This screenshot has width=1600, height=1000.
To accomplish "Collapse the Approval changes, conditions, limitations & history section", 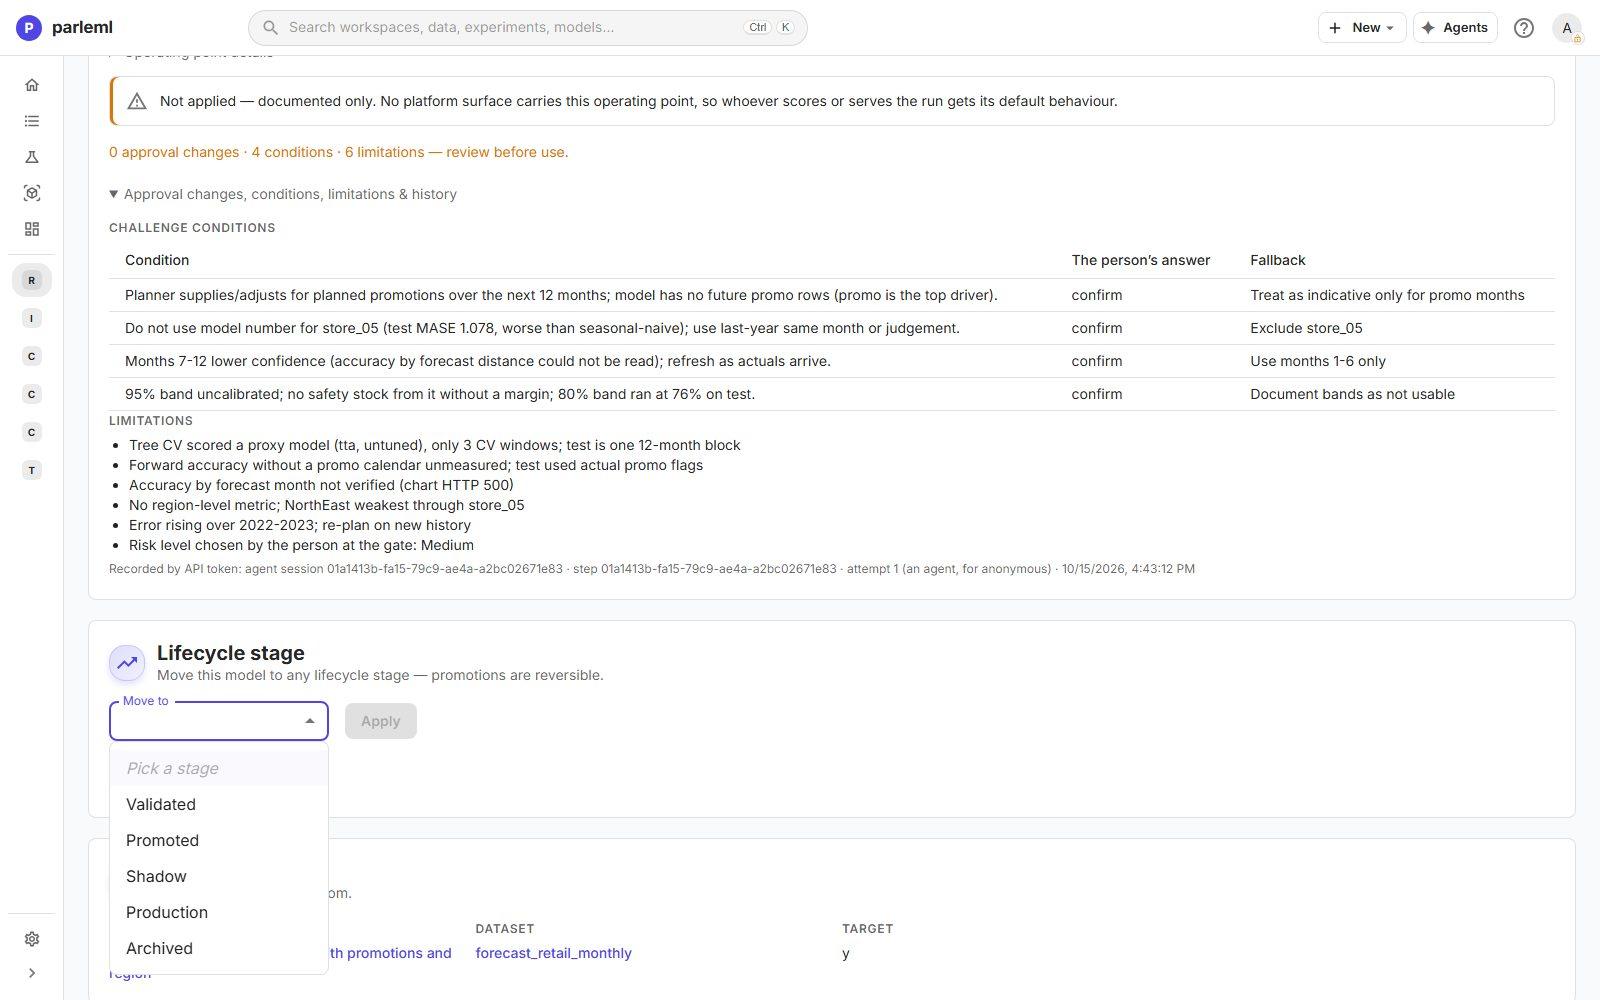I will pos(283,194).
